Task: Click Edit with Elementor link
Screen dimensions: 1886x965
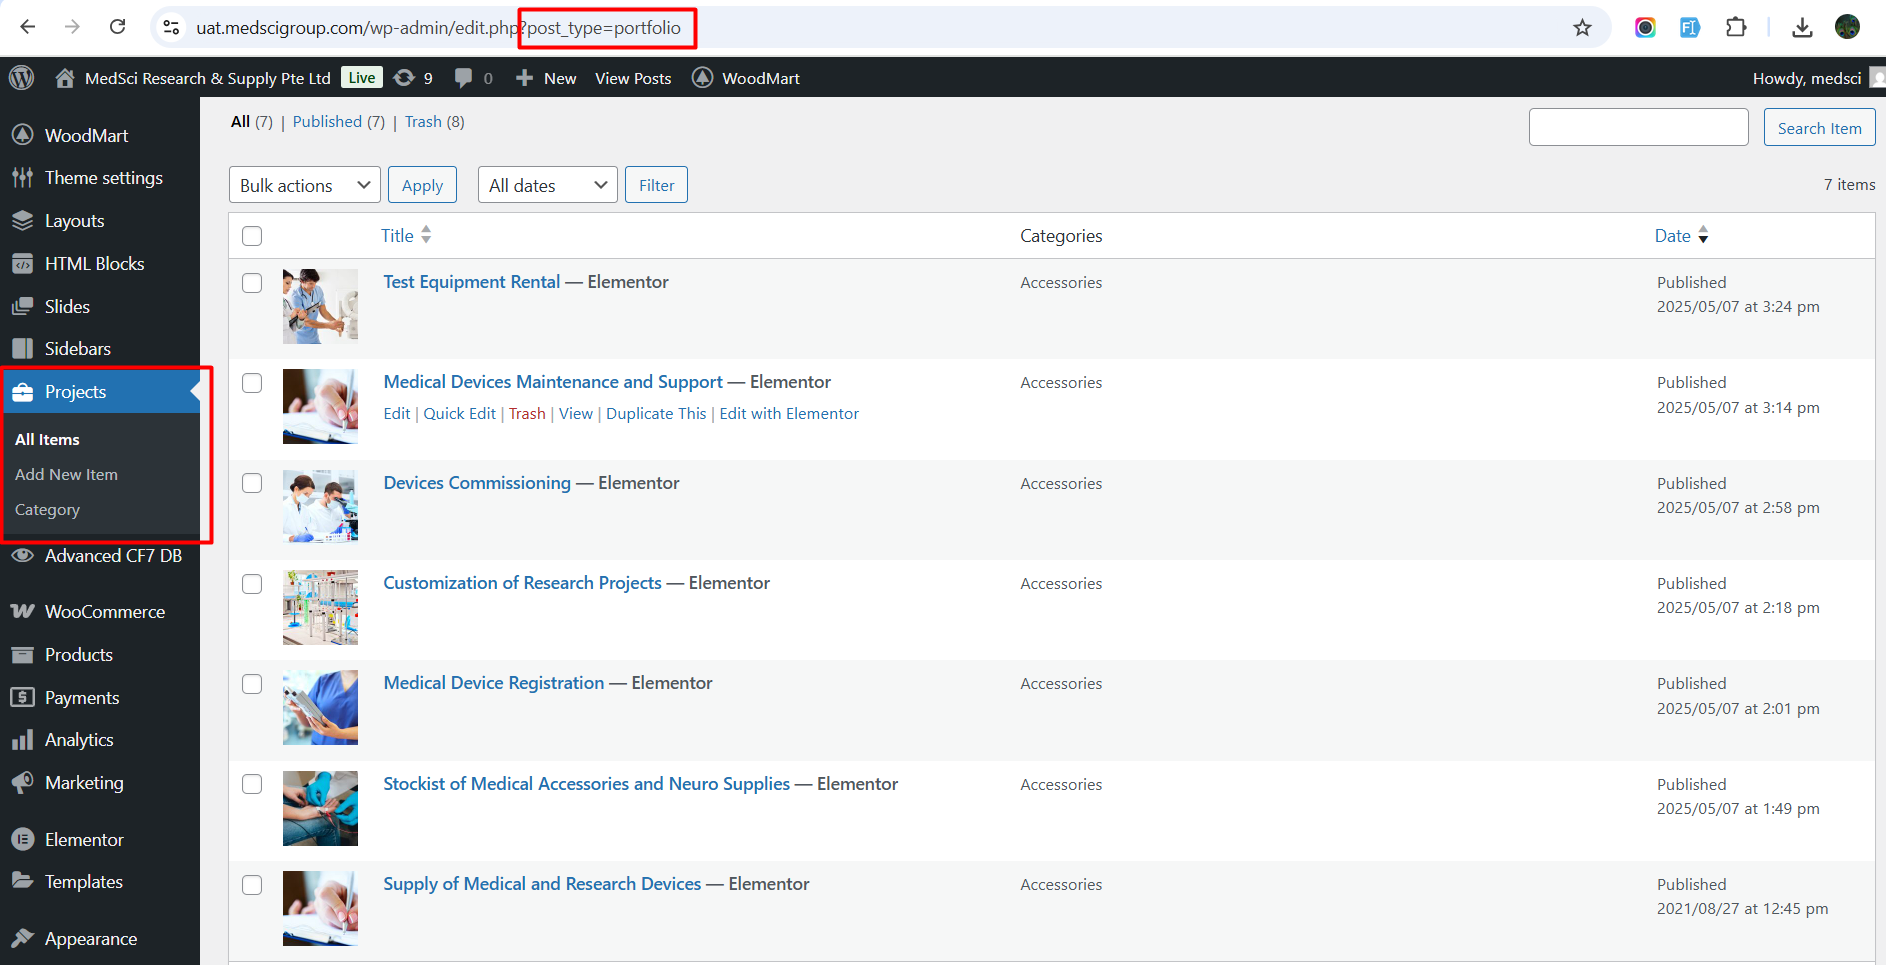Action: point(789,414)
